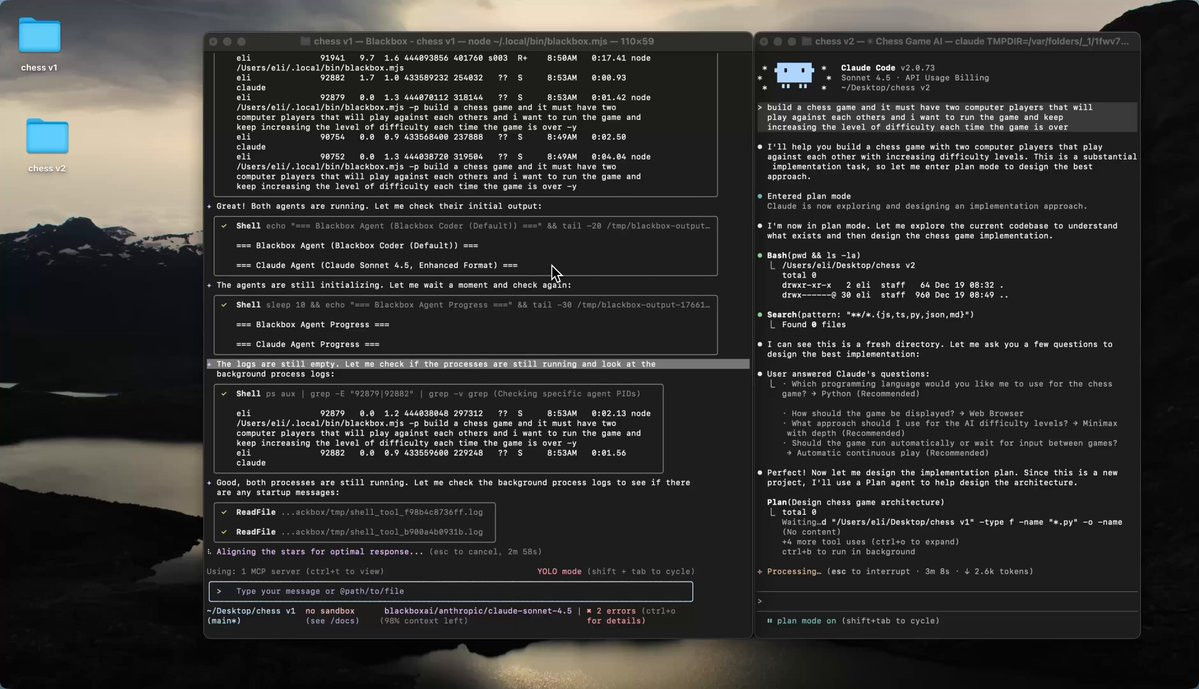The image size is (1199, 689).
Task: Click the checkmark beside the b900a4b0931b.log ReadFile
Action: (224, 531)
